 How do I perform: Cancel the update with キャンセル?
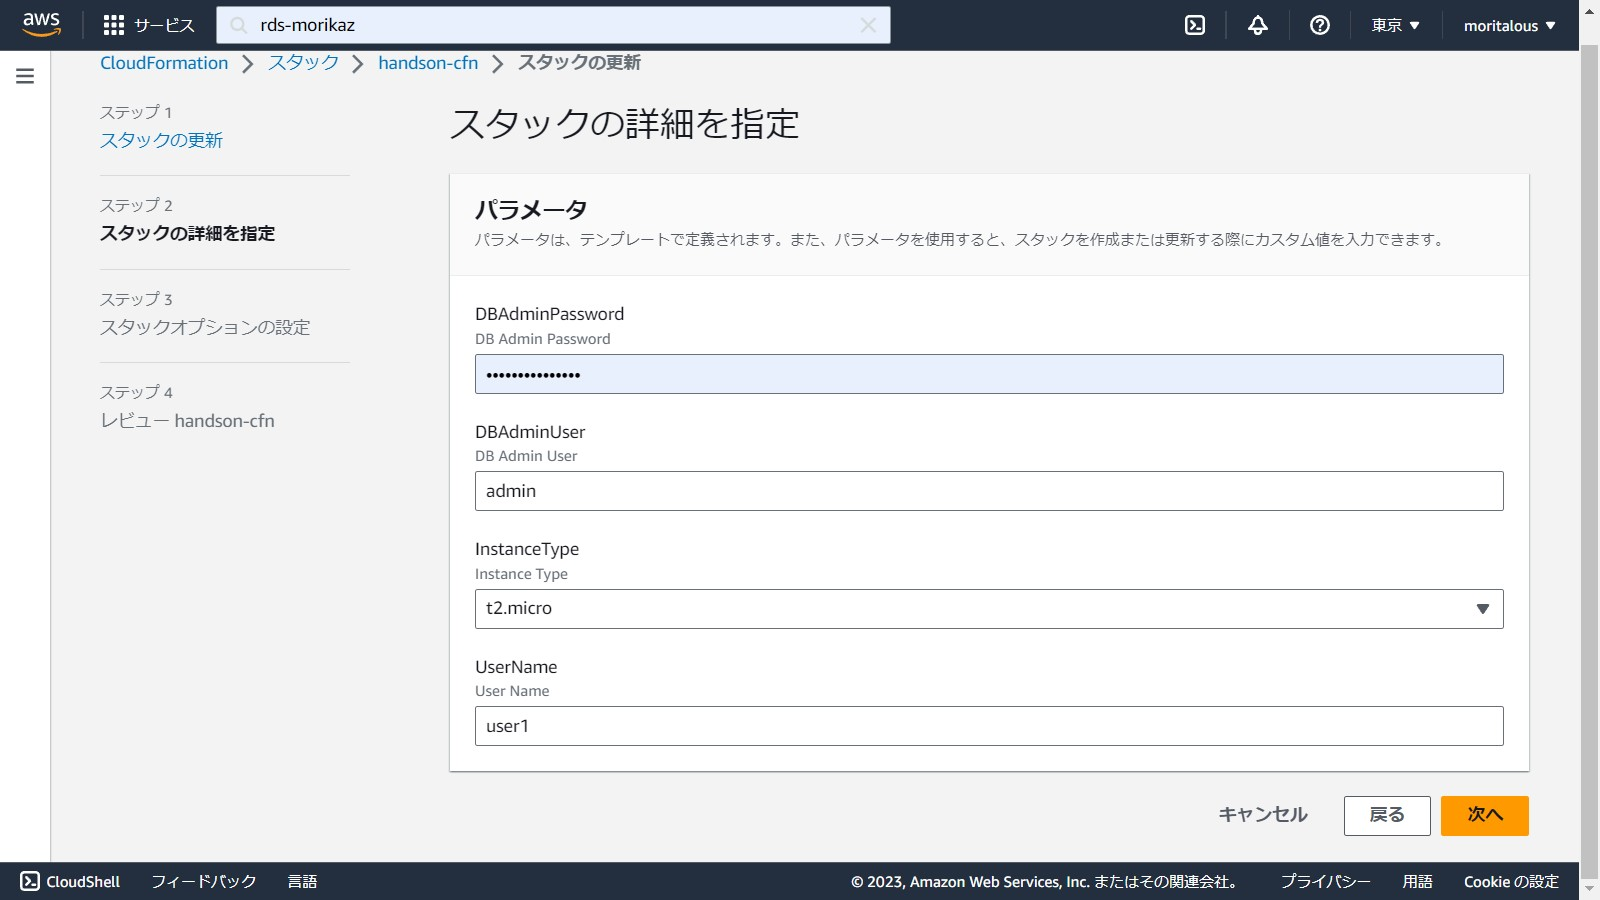pos(1262,815)
